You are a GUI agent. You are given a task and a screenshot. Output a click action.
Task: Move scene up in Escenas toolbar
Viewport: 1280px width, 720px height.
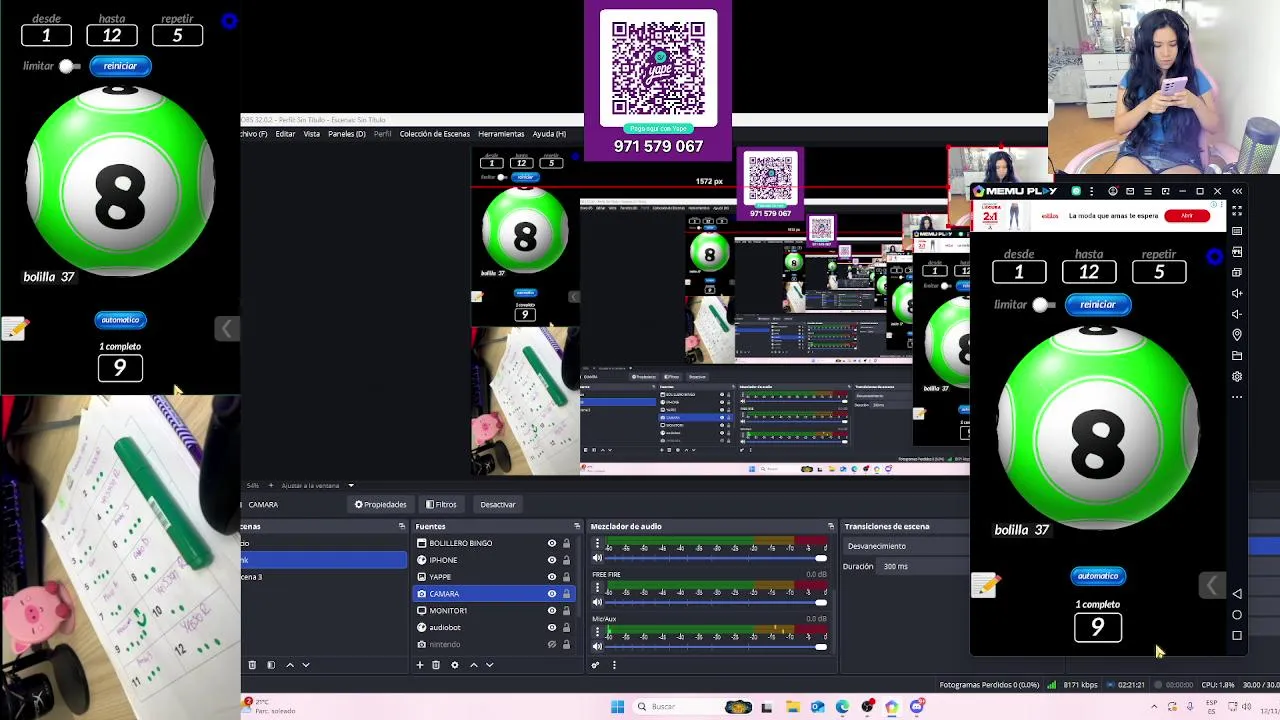pos(290,665)
